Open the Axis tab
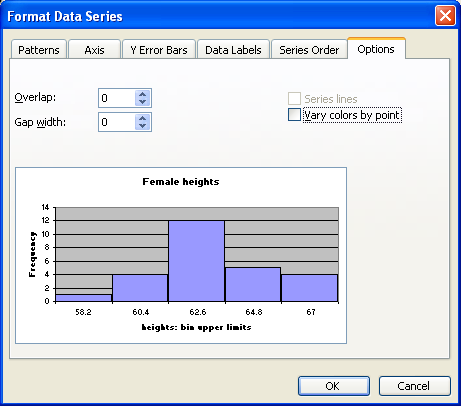This screenshot has width=461, height=406. [94, 50]
